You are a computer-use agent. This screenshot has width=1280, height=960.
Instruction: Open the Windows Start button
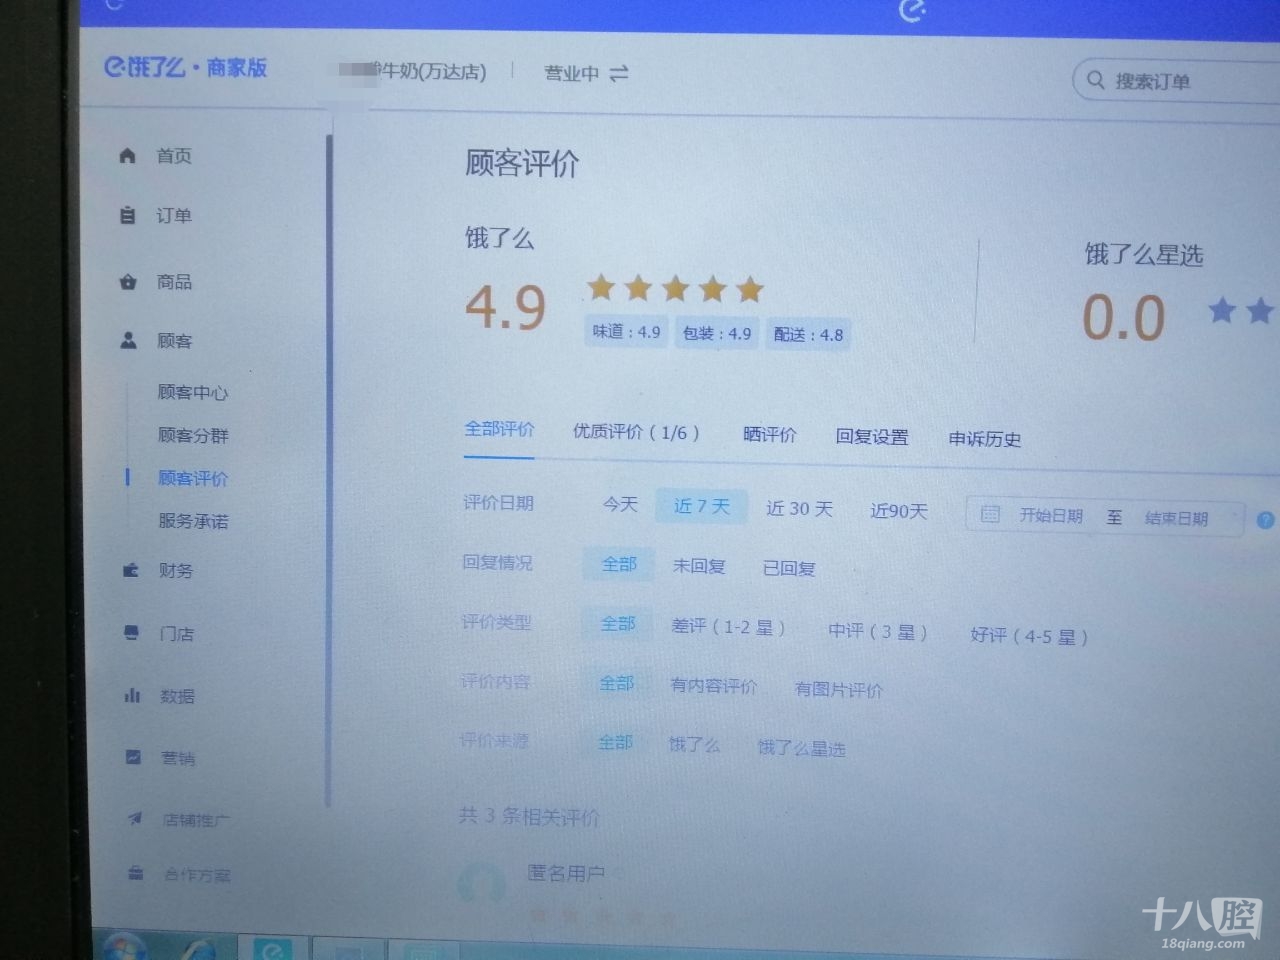(x=124, y=946)
